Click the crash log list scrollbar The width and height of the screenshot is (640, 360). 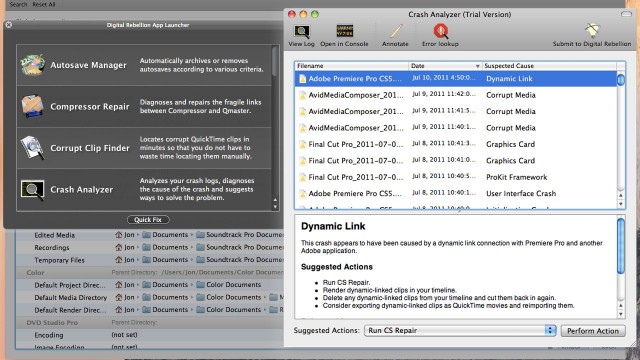pos(621,135)
